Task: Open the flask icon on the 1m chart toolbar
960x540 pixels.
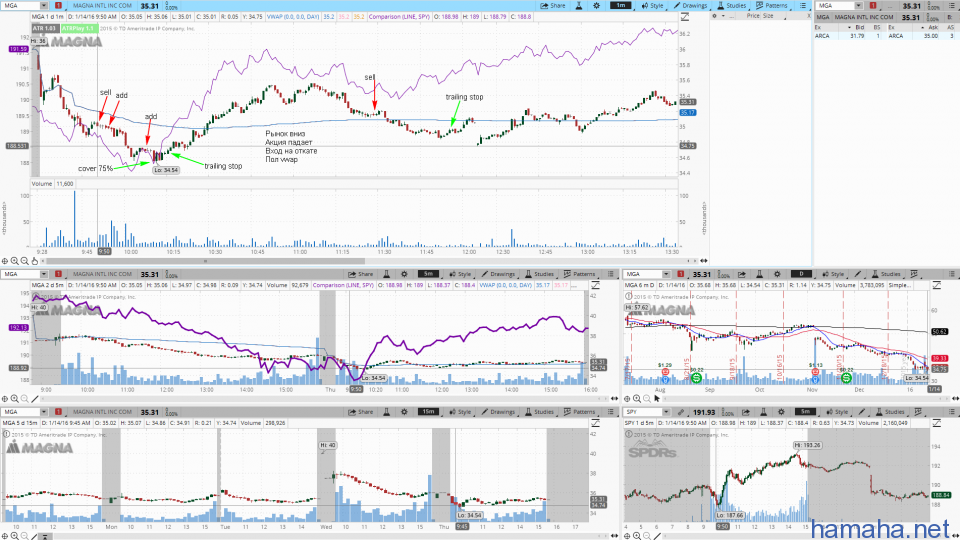Action: point(579,6)
